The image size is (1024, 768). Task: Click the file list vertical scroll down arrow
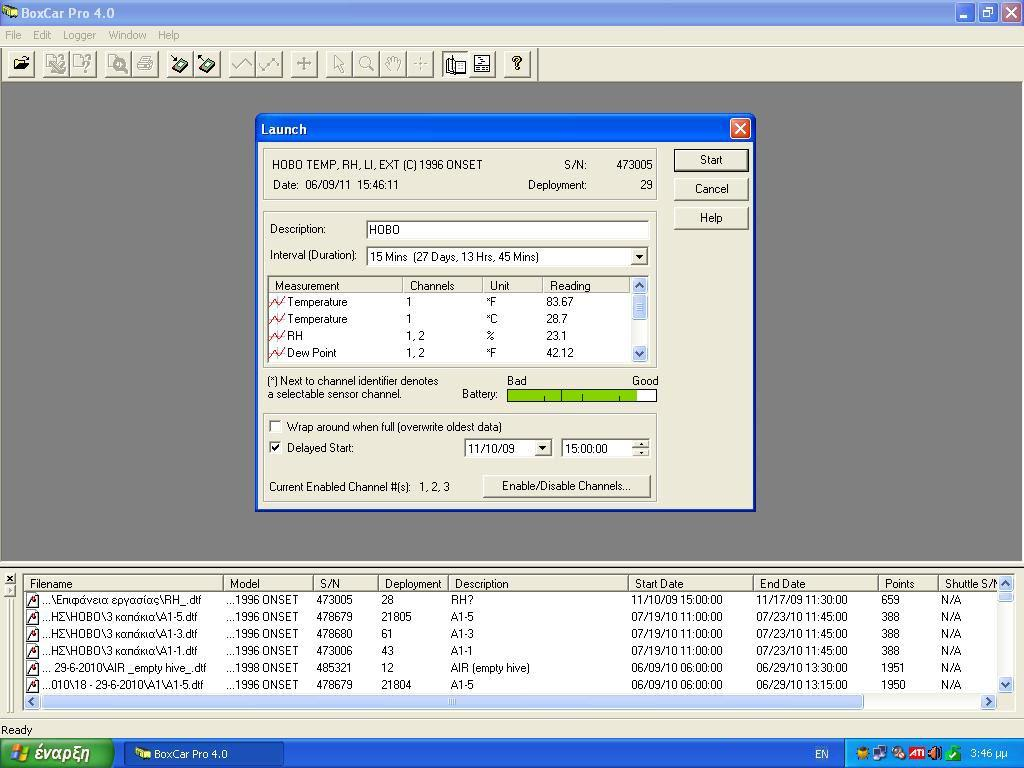[1005, 685]
